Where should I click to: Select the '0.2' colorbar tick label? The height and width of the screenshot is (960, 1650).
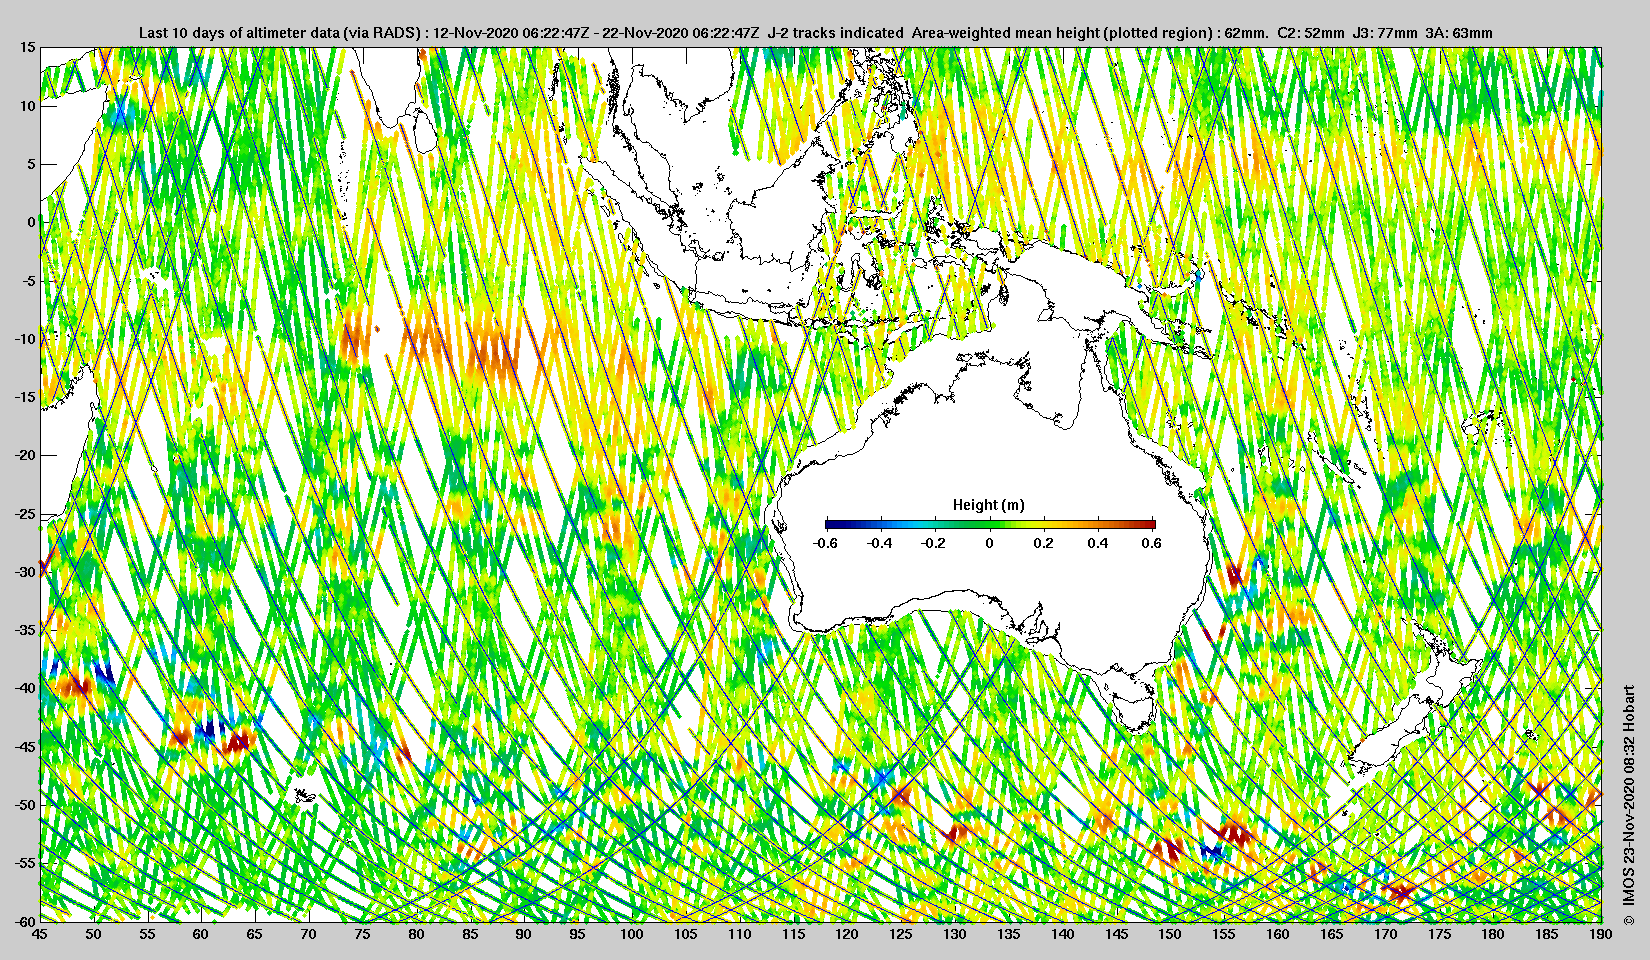(x=1043, y=543)
